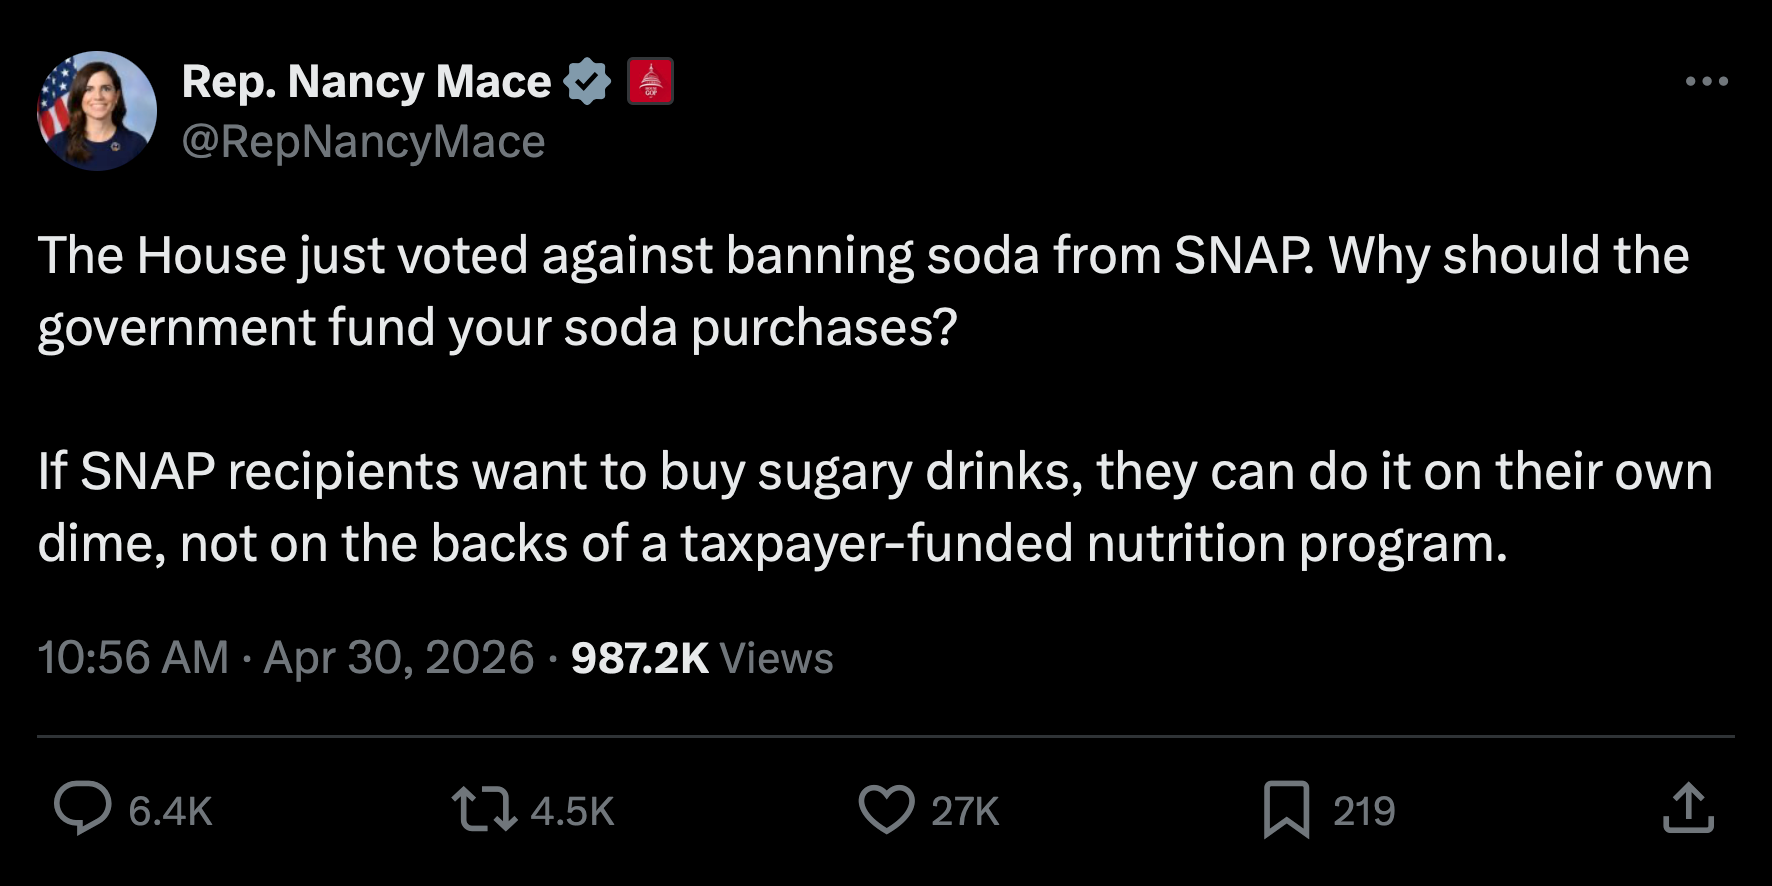
Task: Bookmark this tweet with the bookmark icon
Action: [x=1286, y=809]
